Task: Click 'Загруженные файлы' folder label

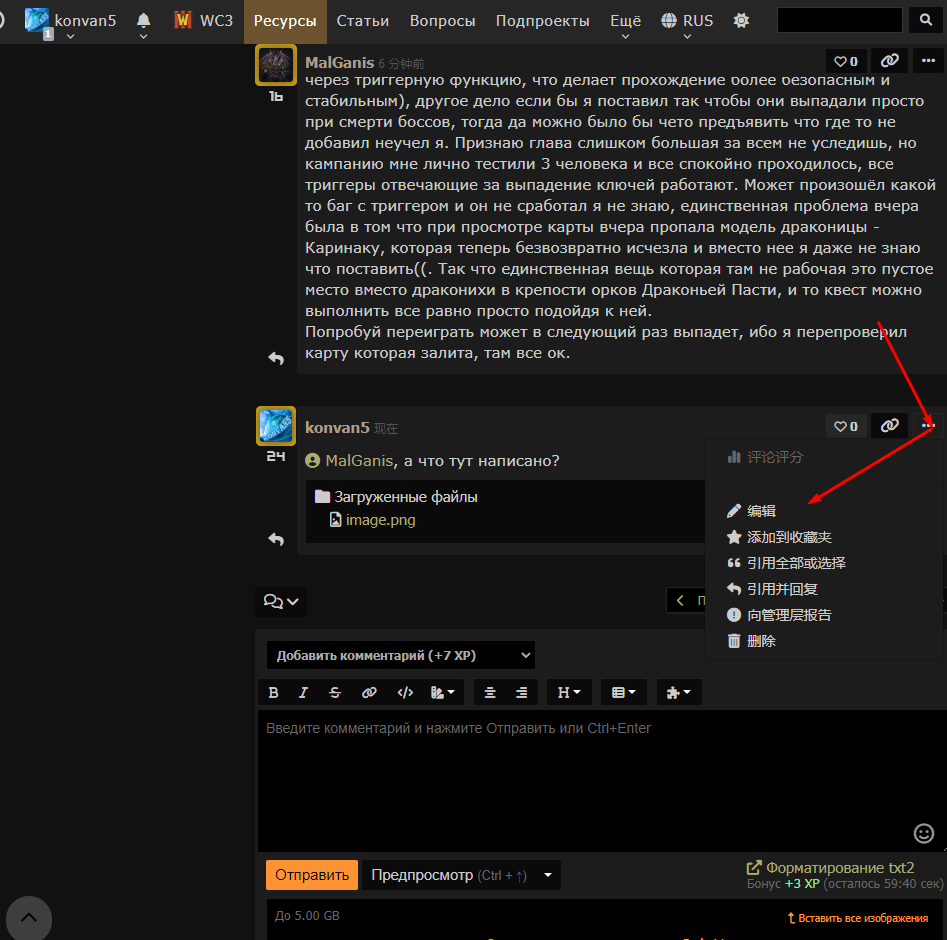Action: pyautogui.click(x=406, y=497)
